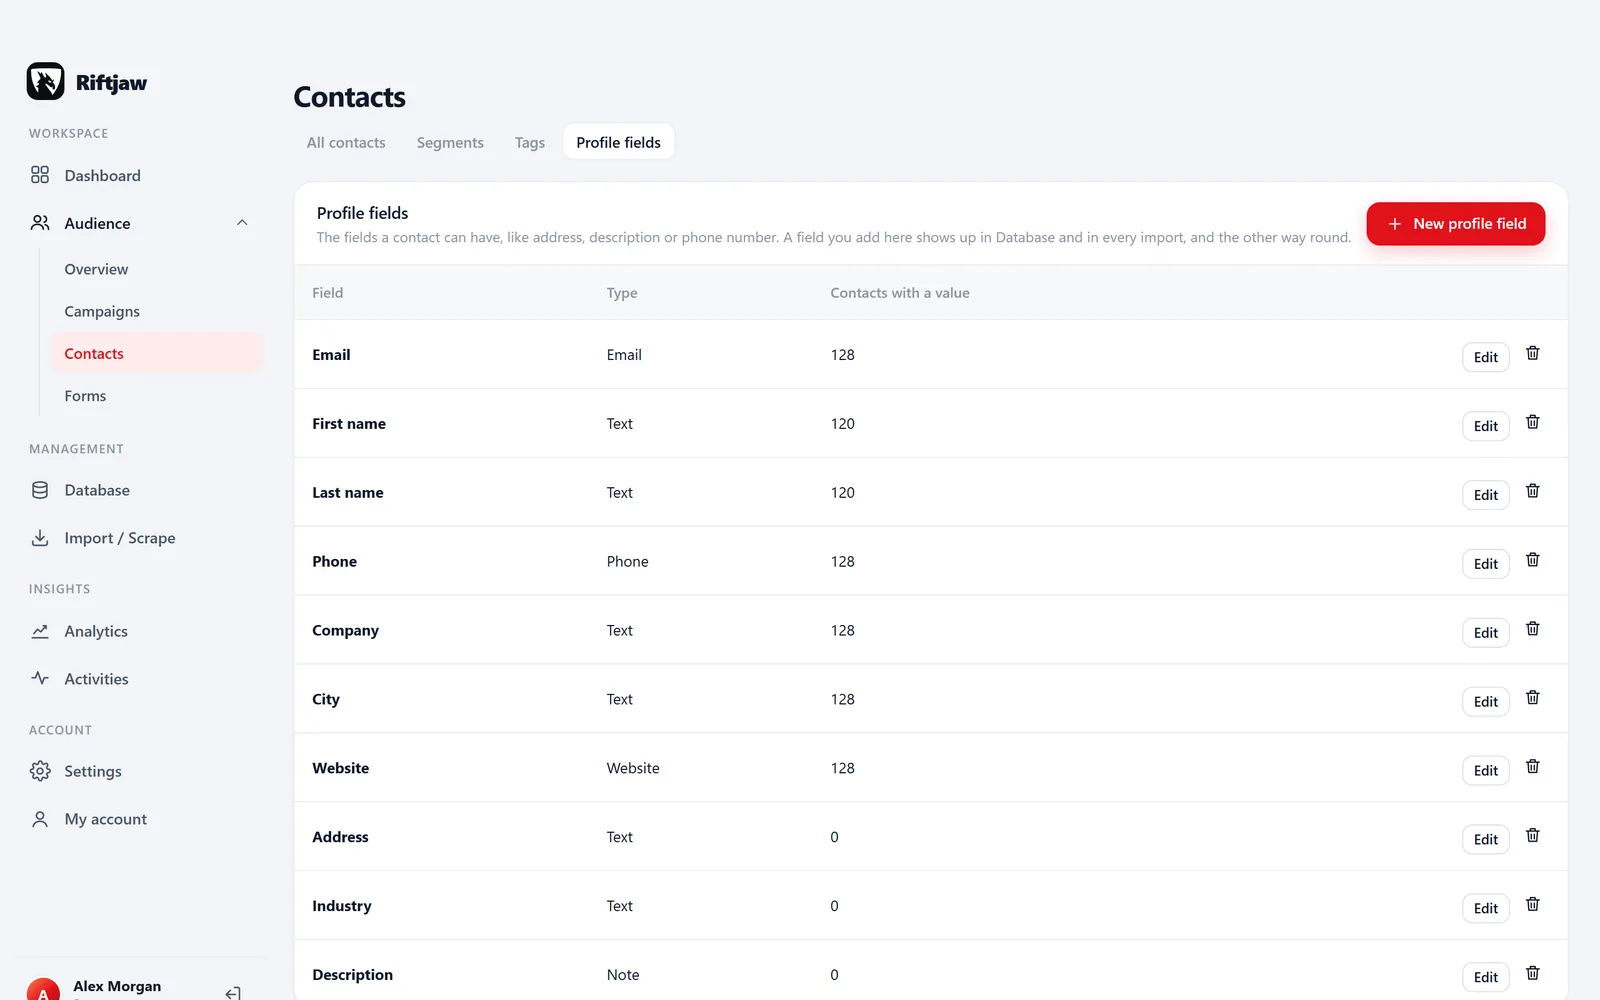Open Dashboard via its grid icon
This screenshot has height=1000, width=1600.
(40, 175)
